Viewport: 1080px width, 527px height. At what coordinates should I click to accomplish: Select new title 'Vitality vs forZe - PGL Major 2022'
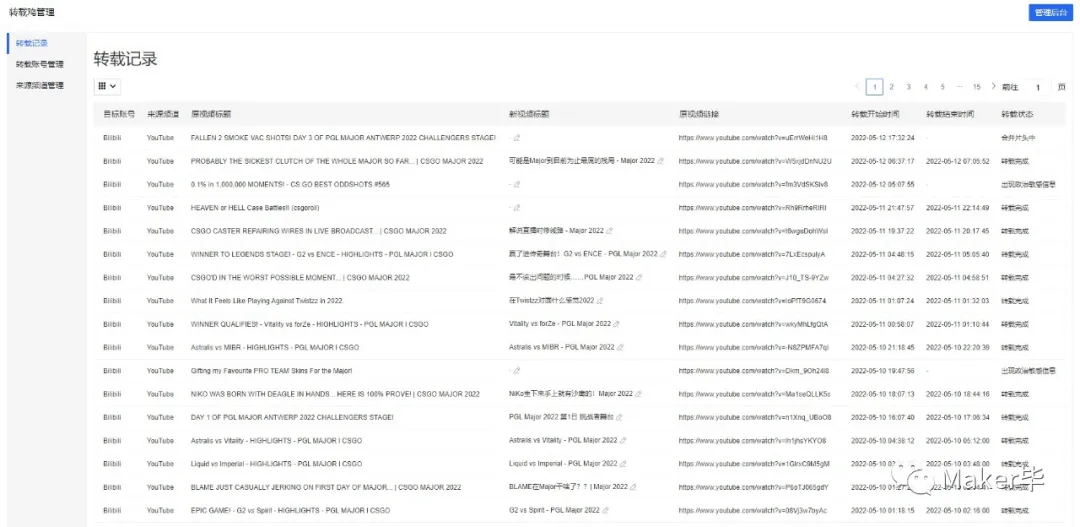(x=560, y=324)
